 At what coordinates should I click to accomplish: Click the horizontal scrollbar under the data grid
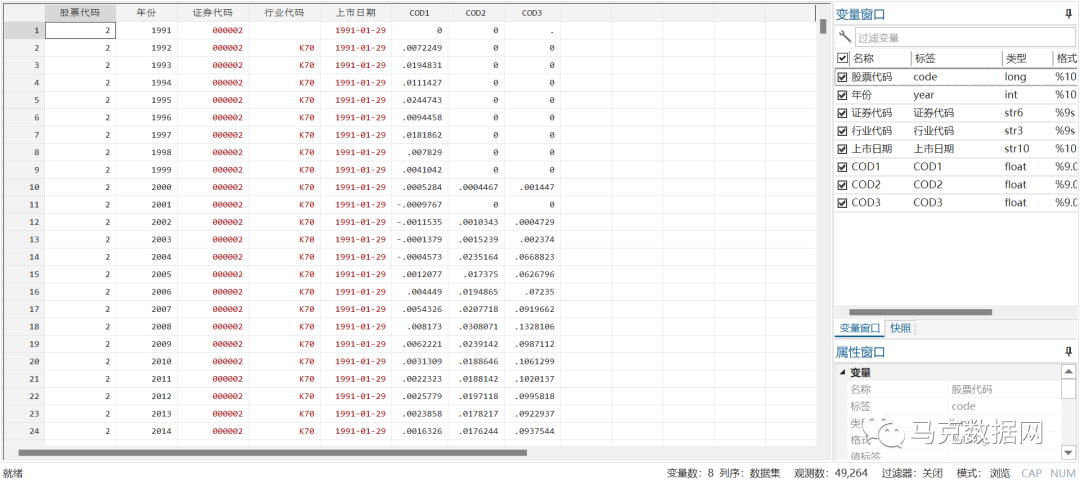pyautogui.click(x=273, y=452)
